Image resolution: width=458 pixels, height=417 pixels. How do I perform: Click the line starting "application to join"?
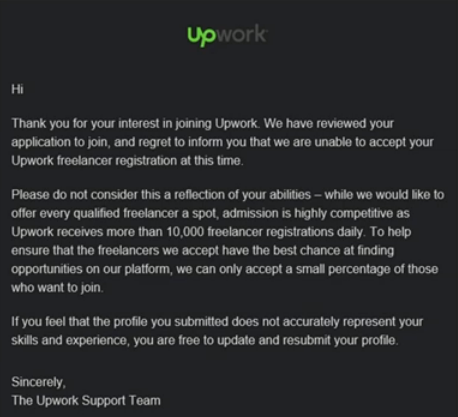pos(222,142)
